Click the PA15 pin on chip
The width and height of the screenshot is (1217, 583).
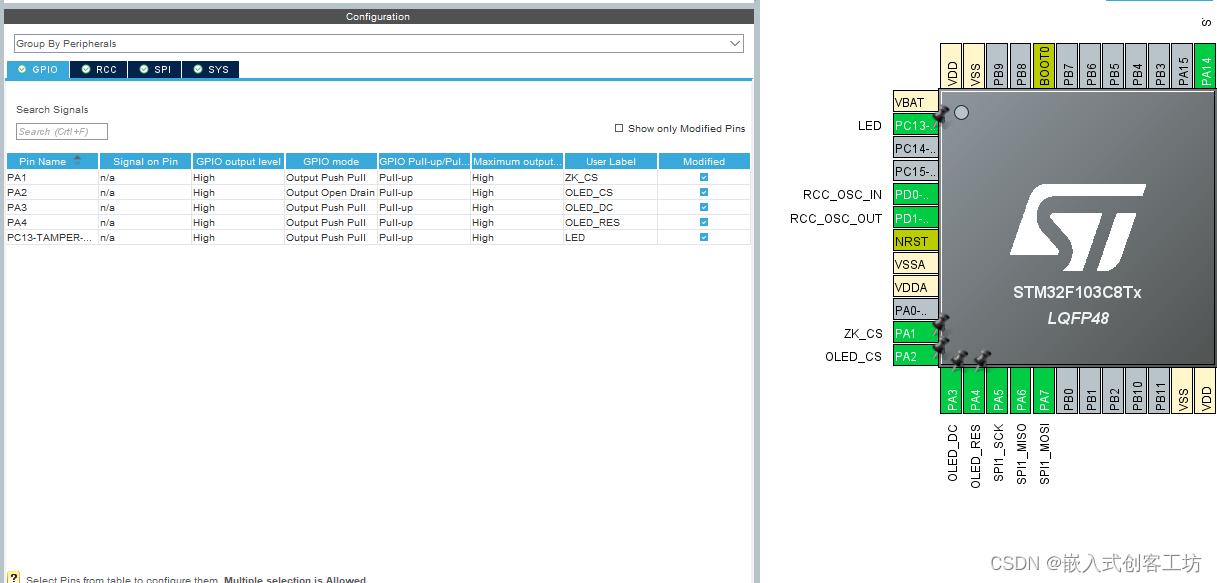tap(1182, 66)
